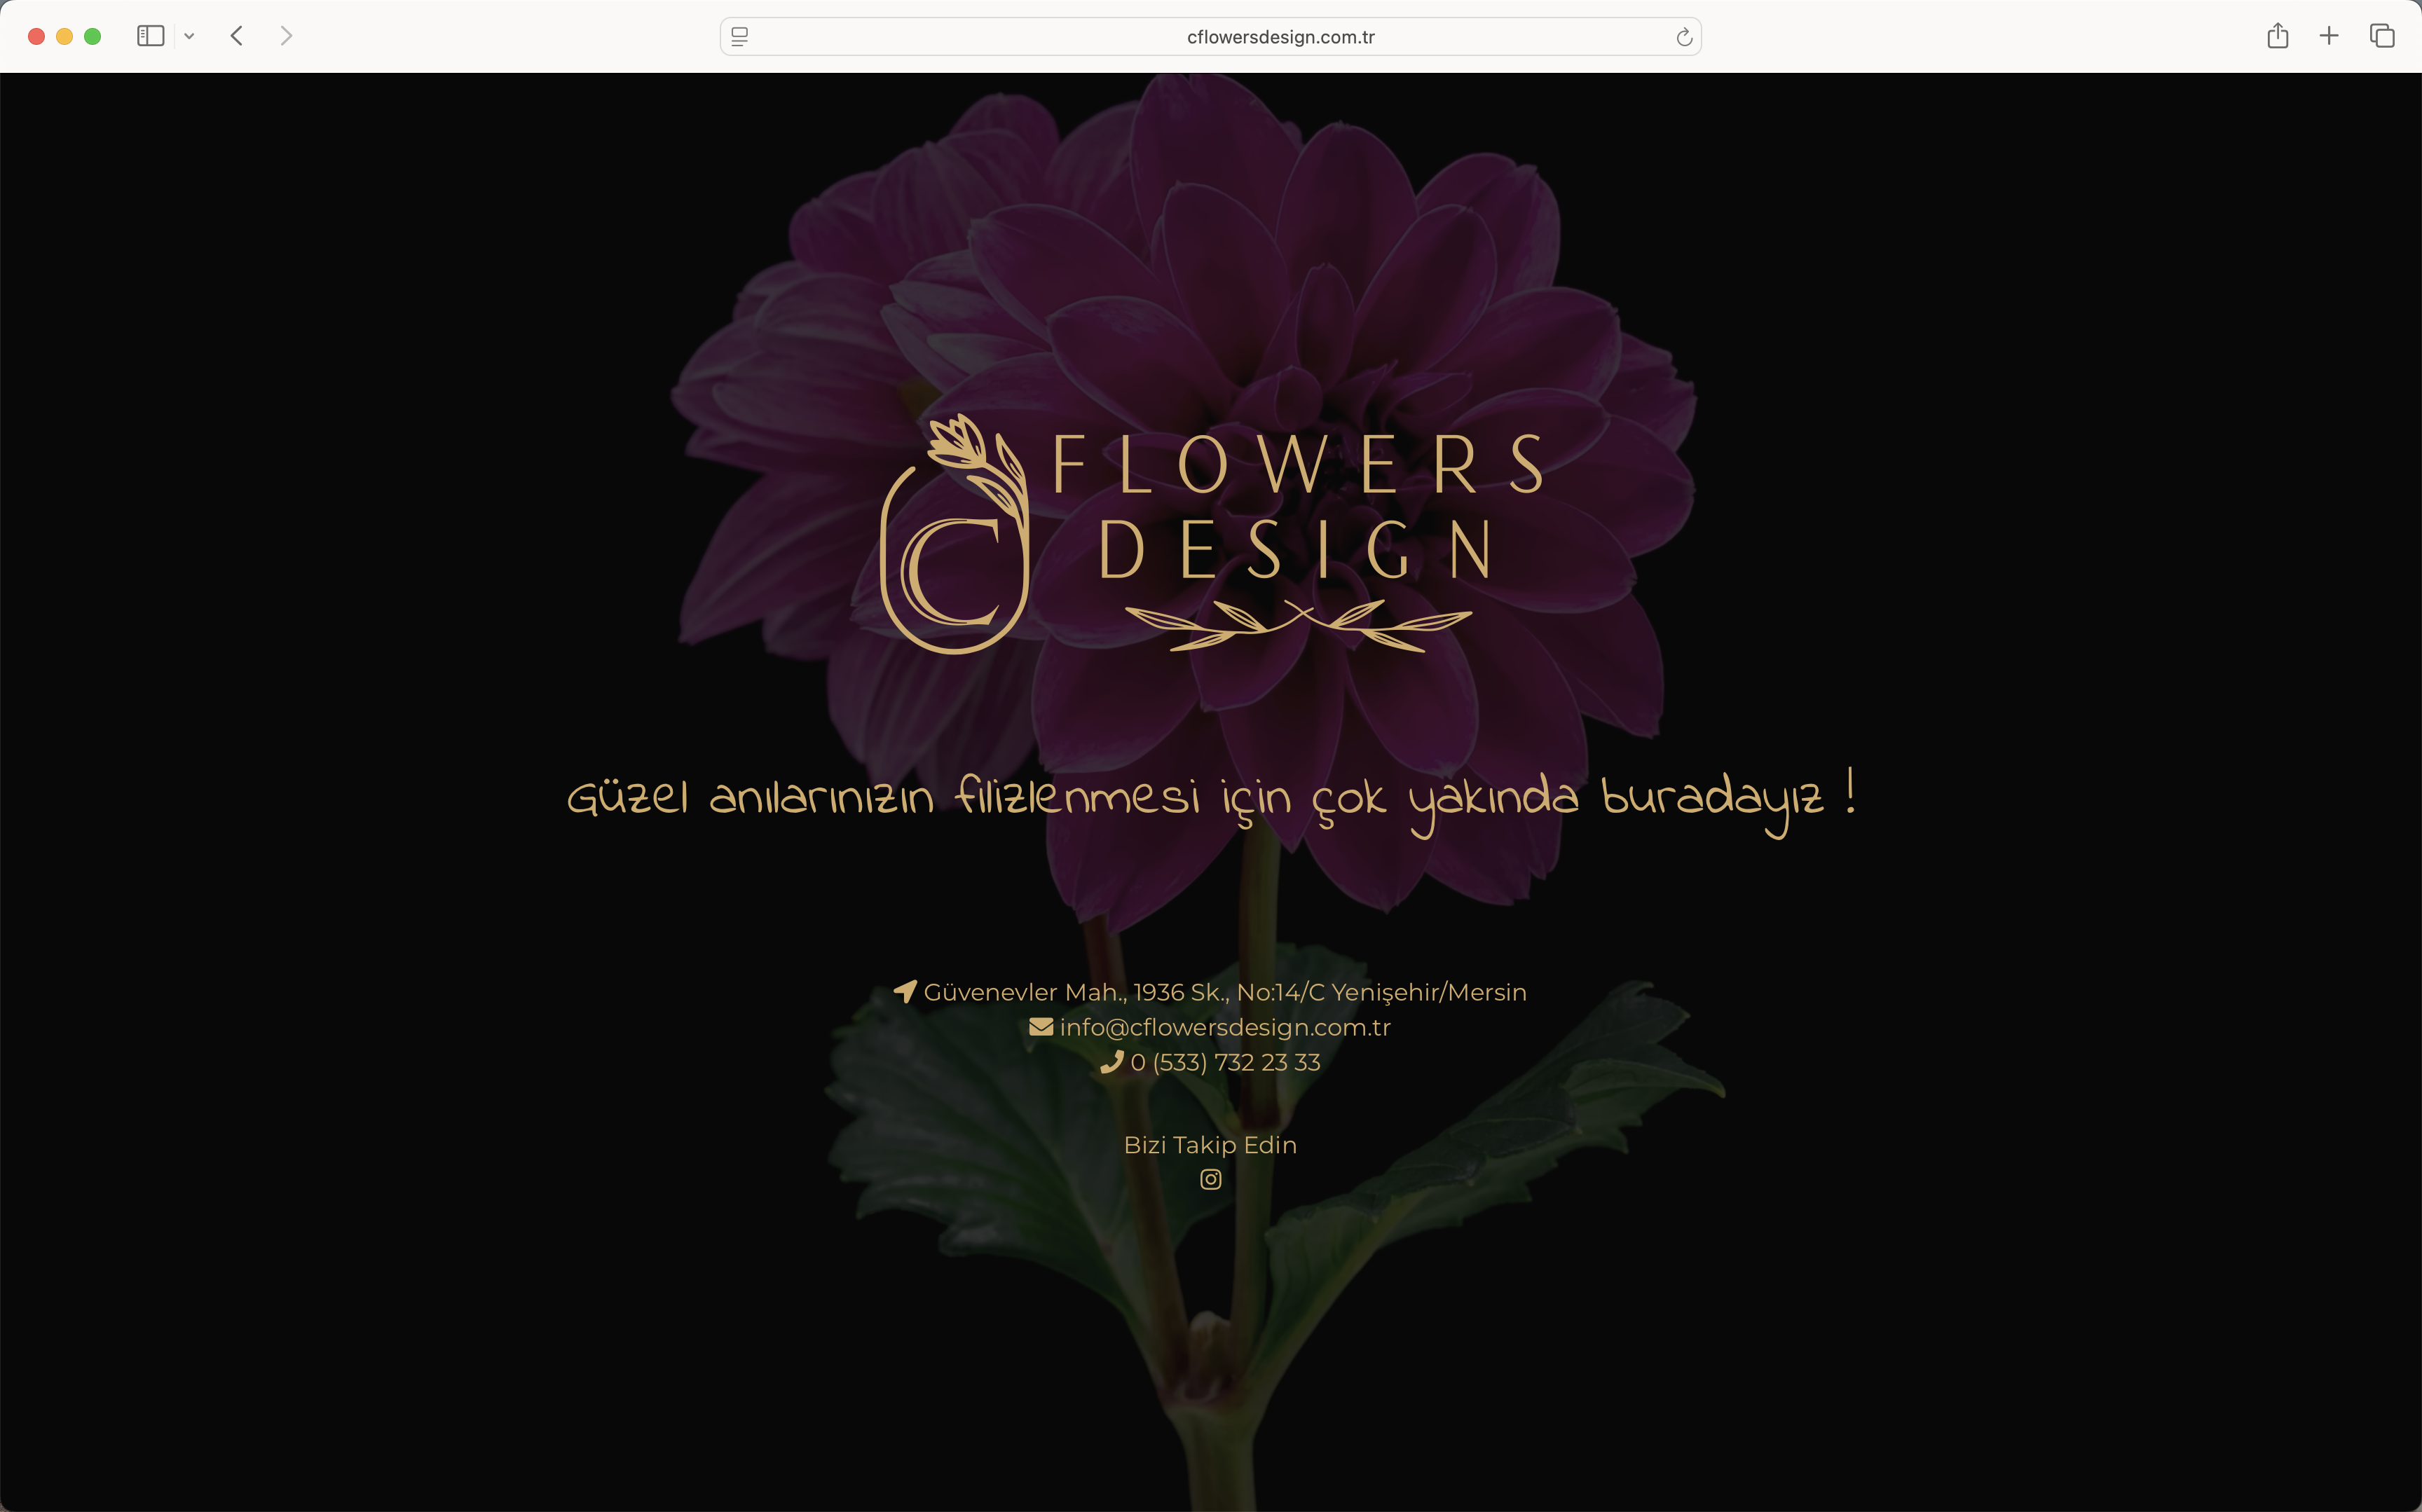
Task: Open a new tab with plus button
Action: tap(2329, 36)
